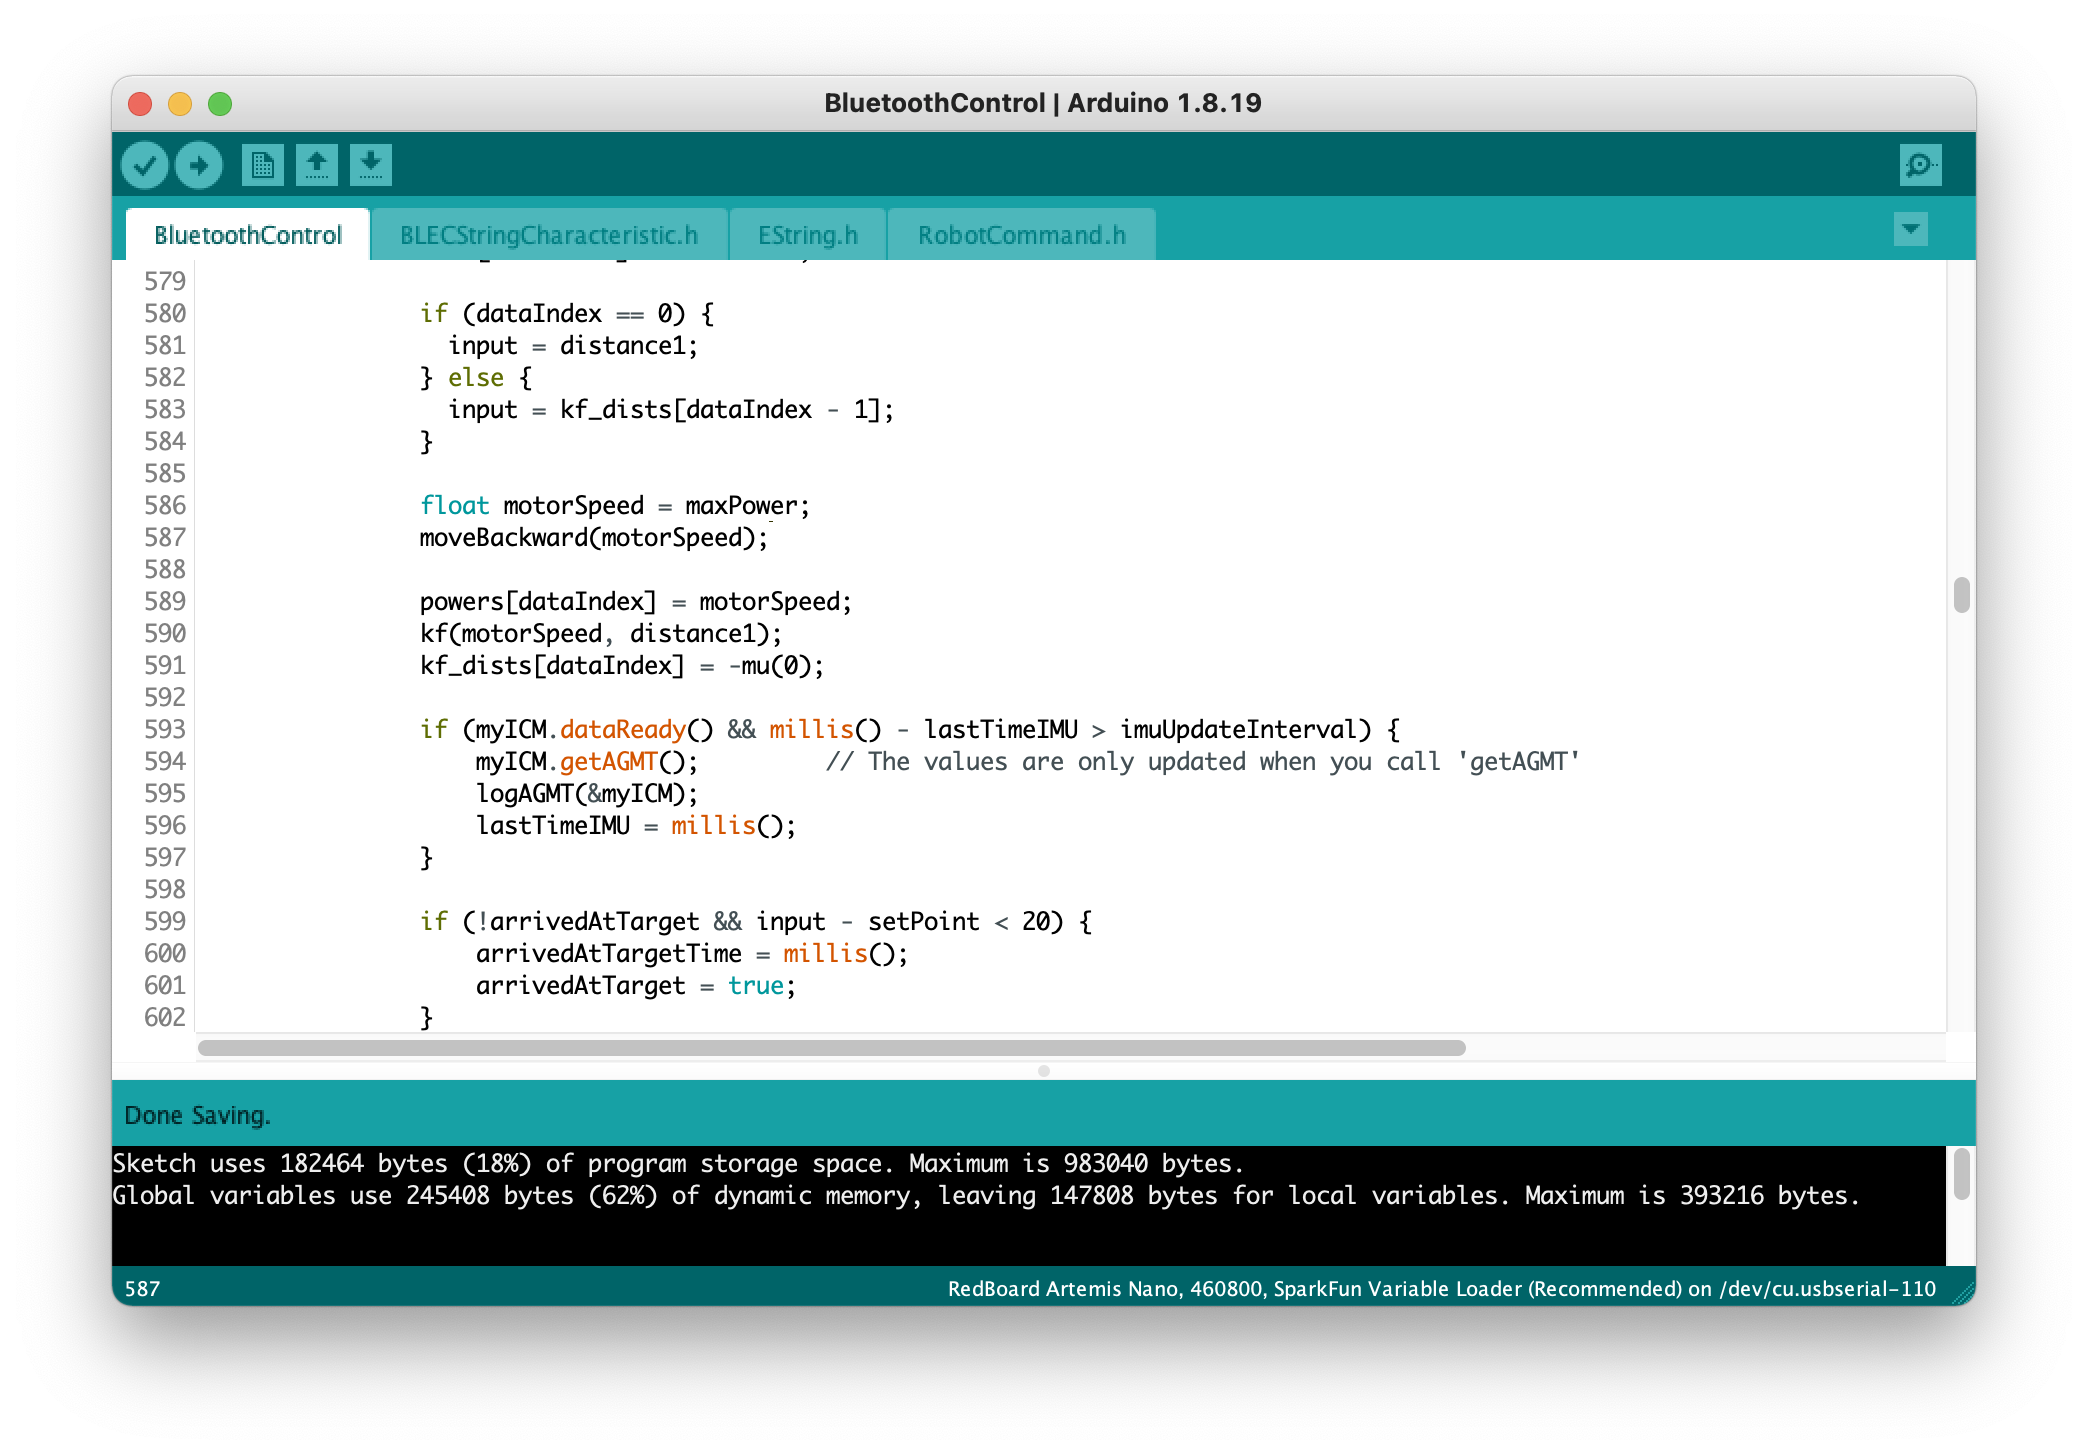Click the 'Sketch uses 182464 bytes' console line
This screenshot has width=2088, height=1454.
(678, 1164)
